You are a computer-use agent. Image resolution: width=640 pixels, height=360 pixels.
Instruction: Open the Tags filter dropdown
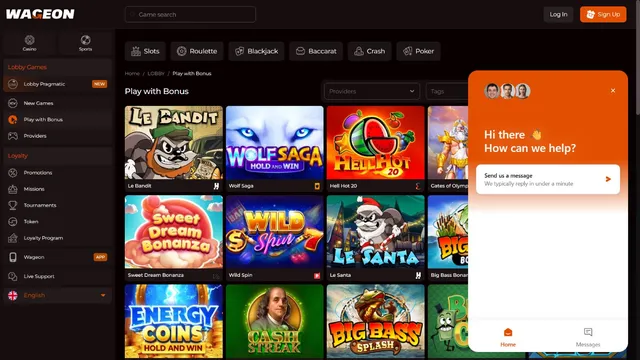pos(447,91)
